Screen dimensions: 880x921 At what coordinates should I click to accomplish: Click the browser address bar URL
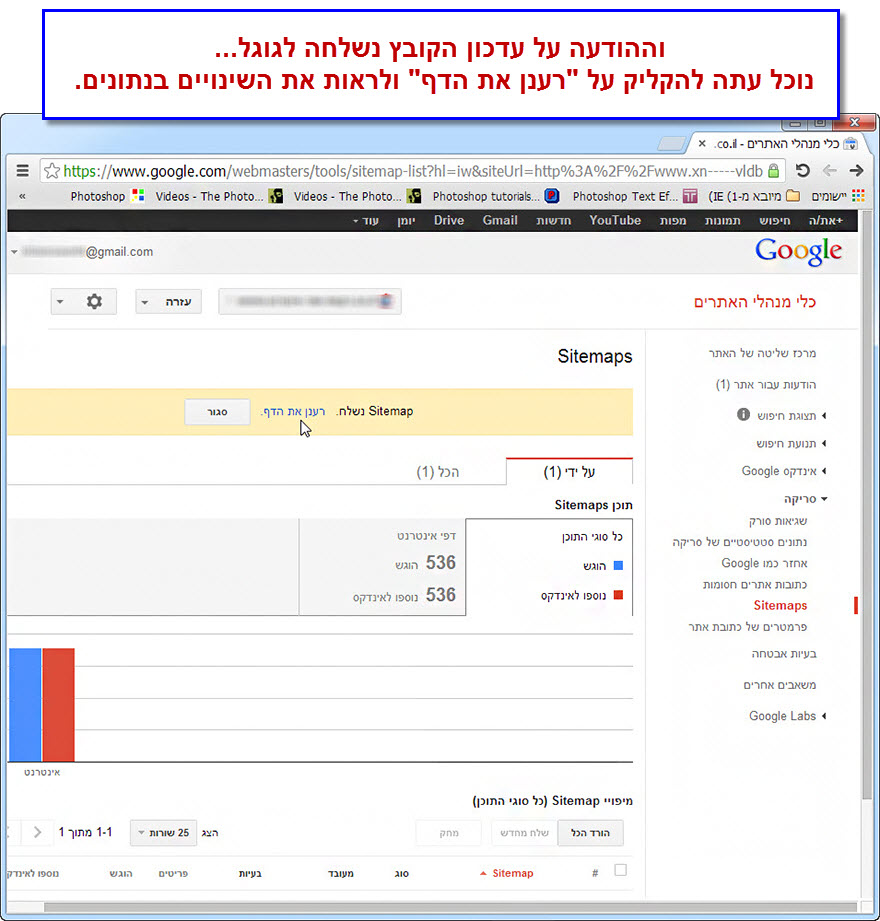tap(412, 171)
